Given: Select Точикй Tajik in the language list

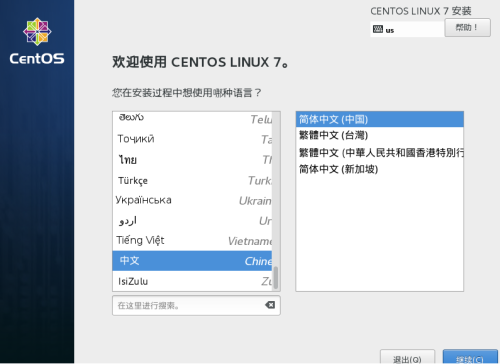Looking at the screenshot, I should point(192,139).
